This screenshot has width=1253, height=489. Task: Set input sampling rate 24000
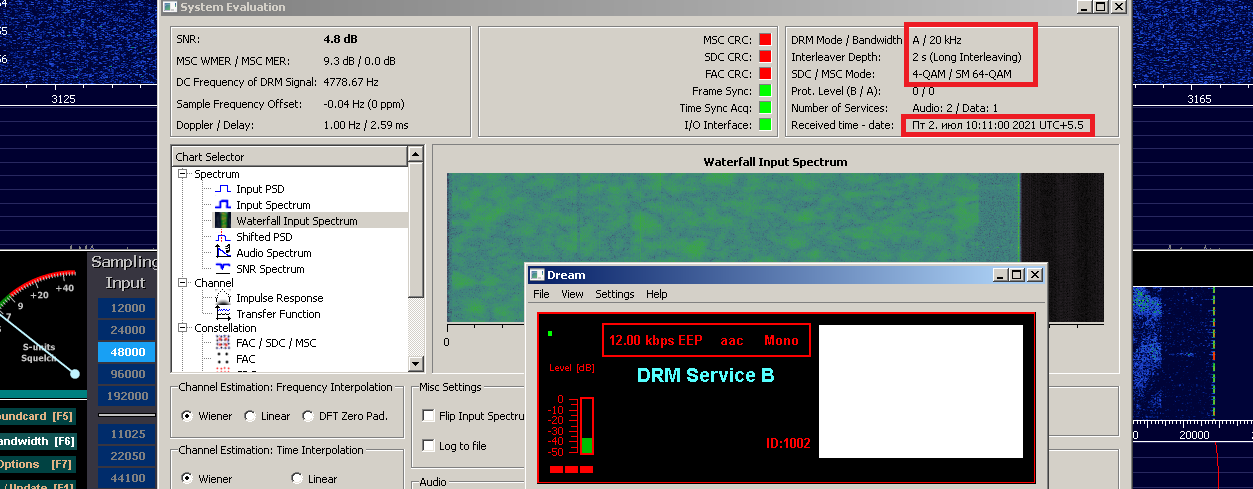(127, 330)
